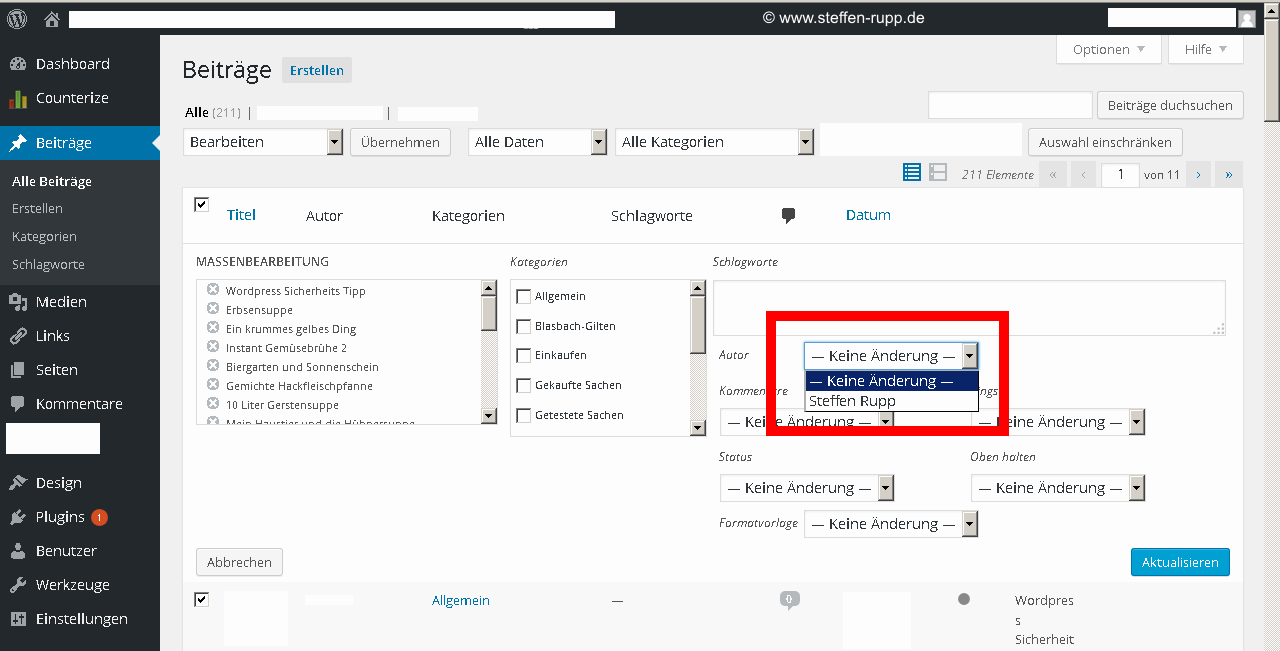Viewport: 1280px width, 651px height.
Task: Open the Oben halten dropdown
Action: point(1057,488)
